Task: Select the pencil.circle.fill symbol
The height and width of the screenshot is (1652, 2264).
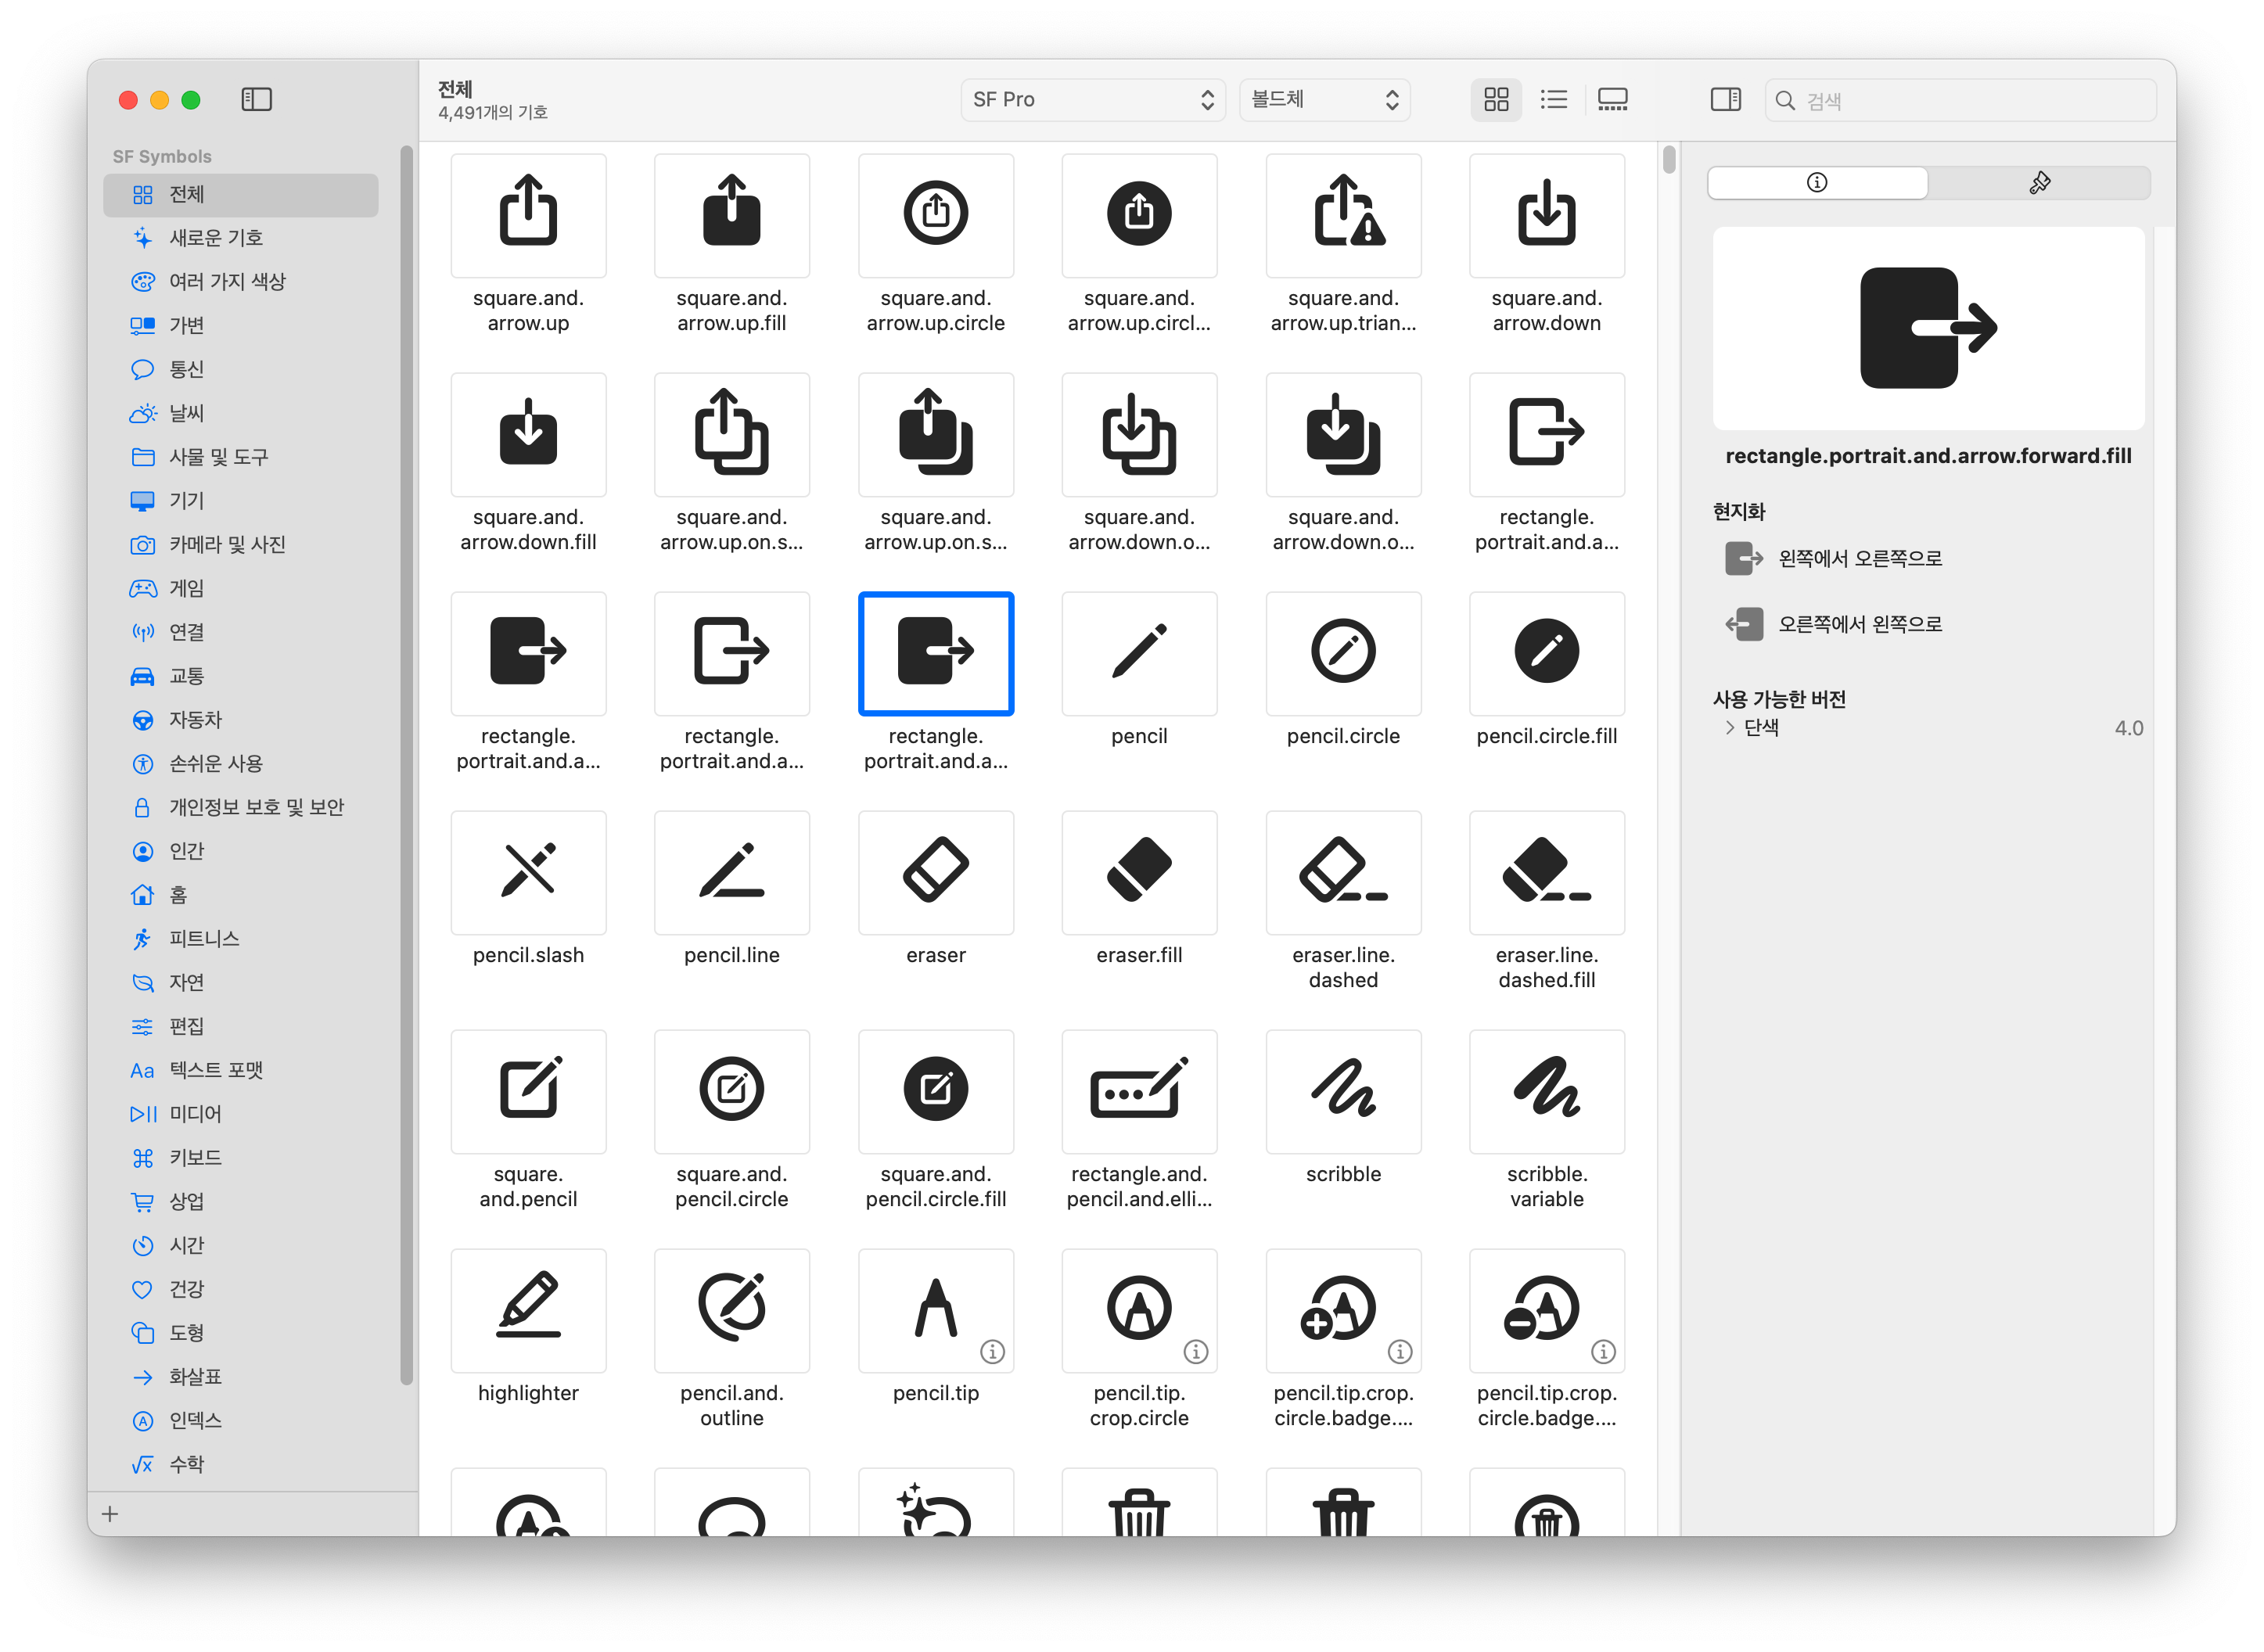Action: tap(1546, 653)
